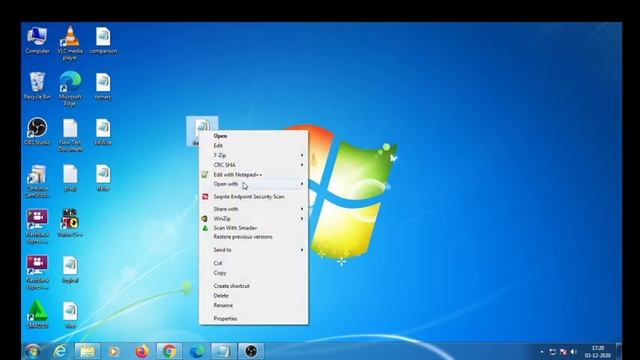Choose Cut in the context menu
This screenshot has width=640, height=360.
[x=253, y=263]
